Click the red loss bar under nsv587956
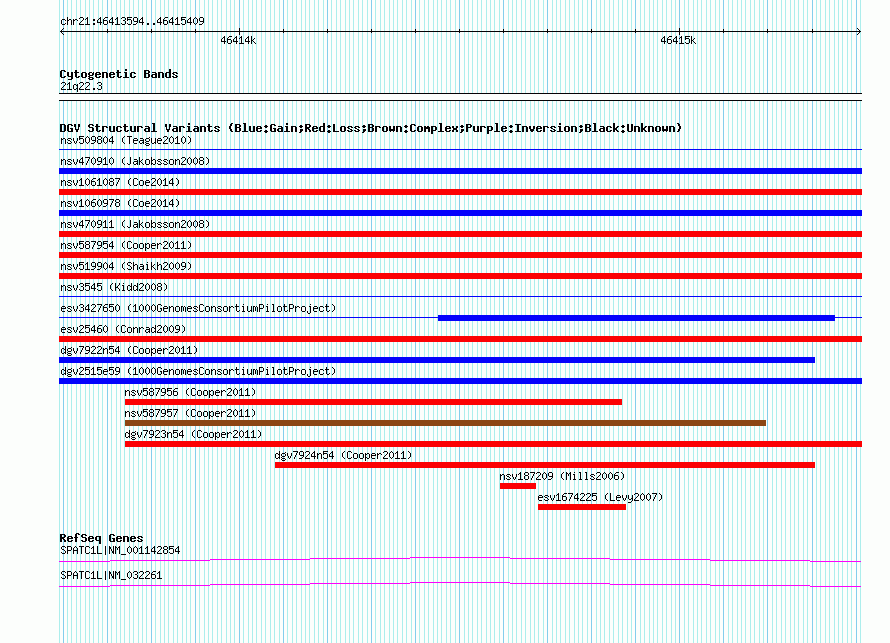 pos(373,402)
